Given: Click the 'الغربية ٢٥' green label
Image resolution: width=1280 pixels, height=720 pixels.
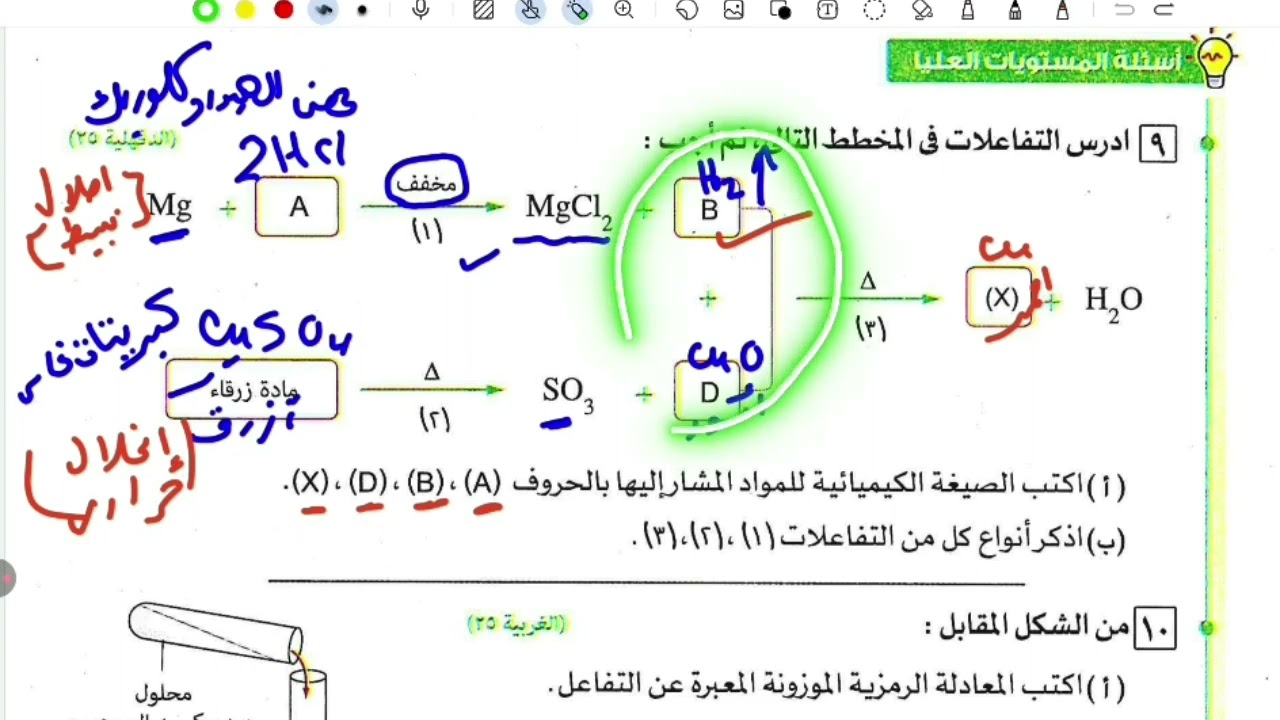Looking at the screenshot, I should 516,624.
